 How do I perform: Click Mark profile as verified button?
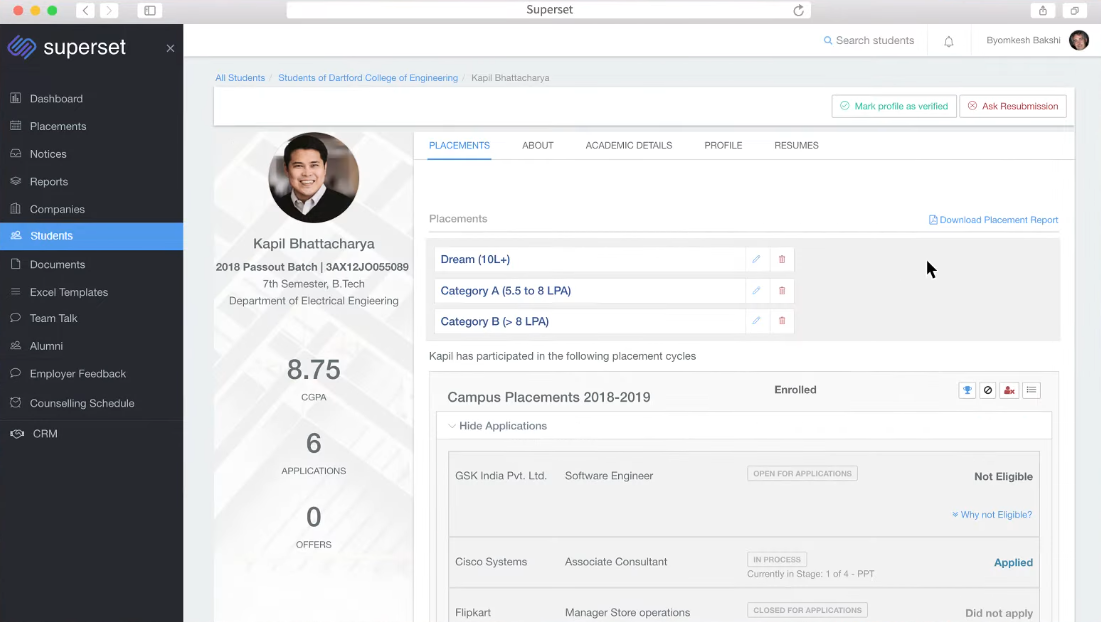point(894,106)
